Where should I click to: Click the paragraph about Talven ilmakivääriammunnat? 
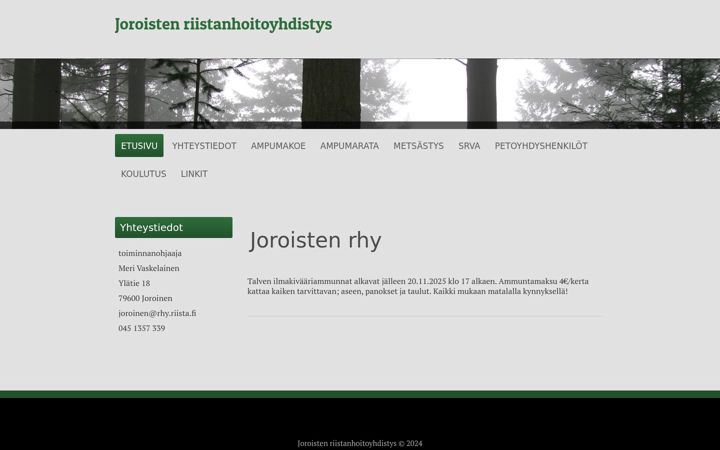tap(418, 286)
